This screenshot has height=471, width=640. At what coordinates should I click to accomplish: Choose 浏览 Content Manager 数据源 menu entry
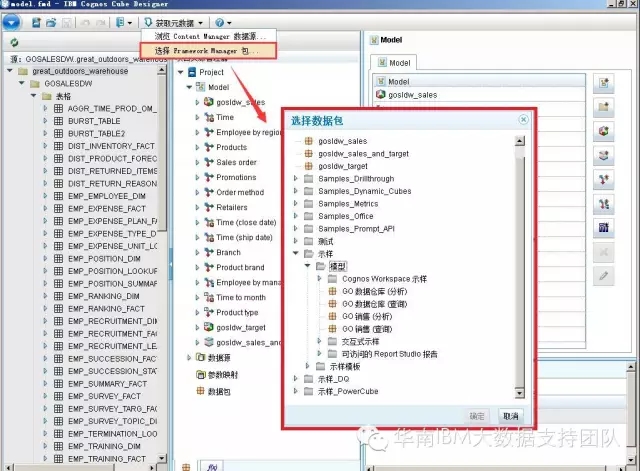(209, 36)
